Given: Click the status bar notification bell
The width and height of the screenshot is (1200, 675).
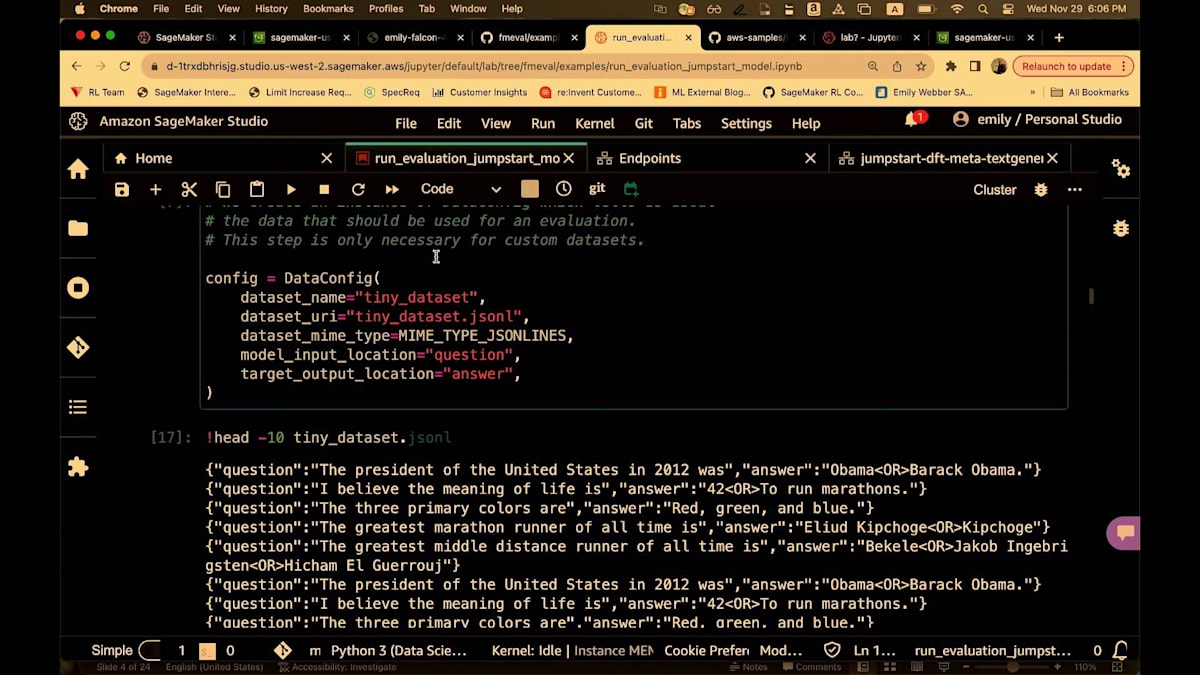Looking at the screenshot, I should point(1121,650).
